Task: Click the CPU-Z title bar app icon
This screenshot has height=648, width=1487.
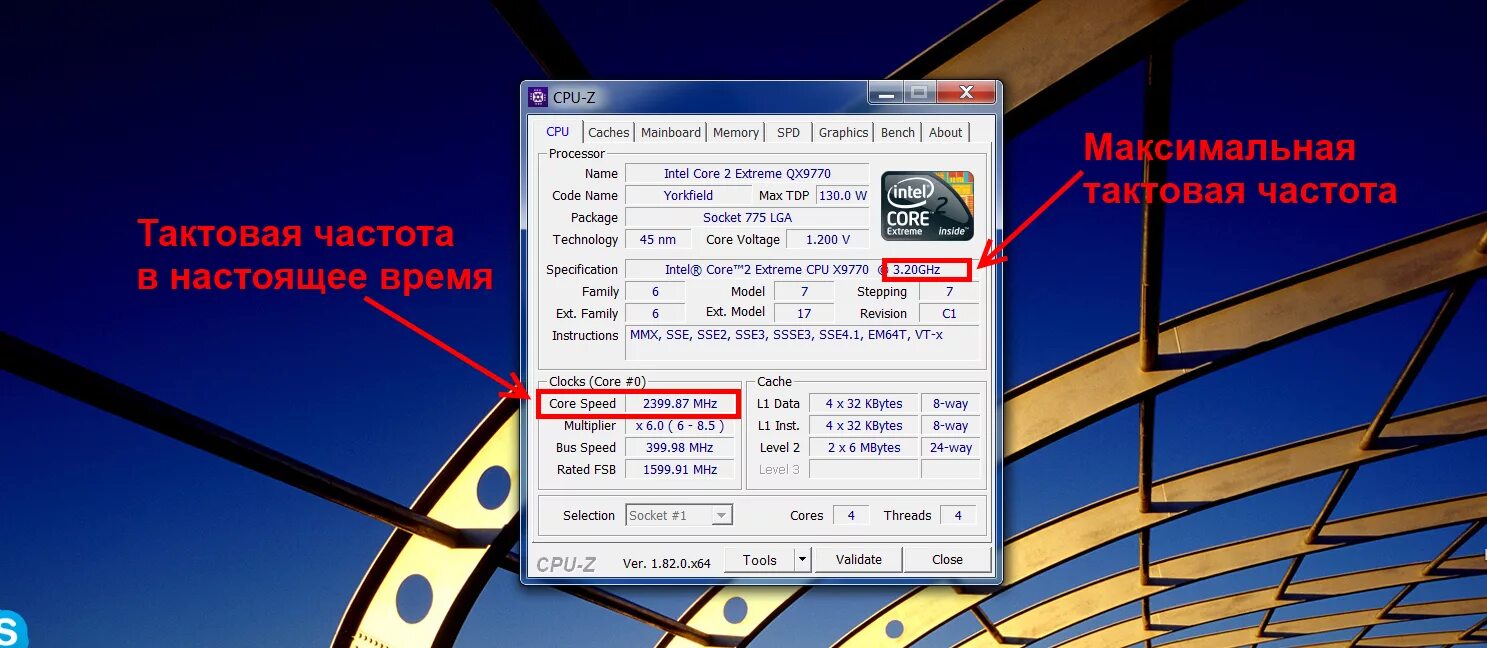Action: (x=538, y=97)
